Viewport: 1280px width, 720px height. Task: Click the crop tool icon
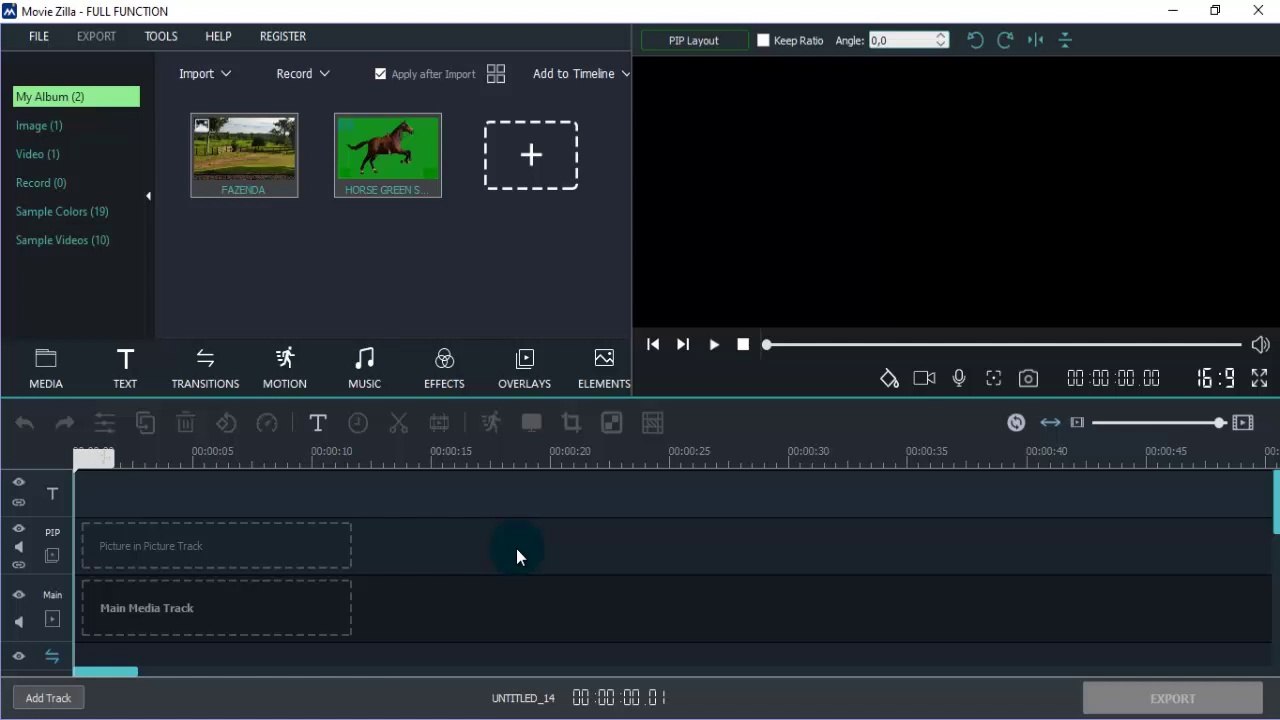(571, 423)
